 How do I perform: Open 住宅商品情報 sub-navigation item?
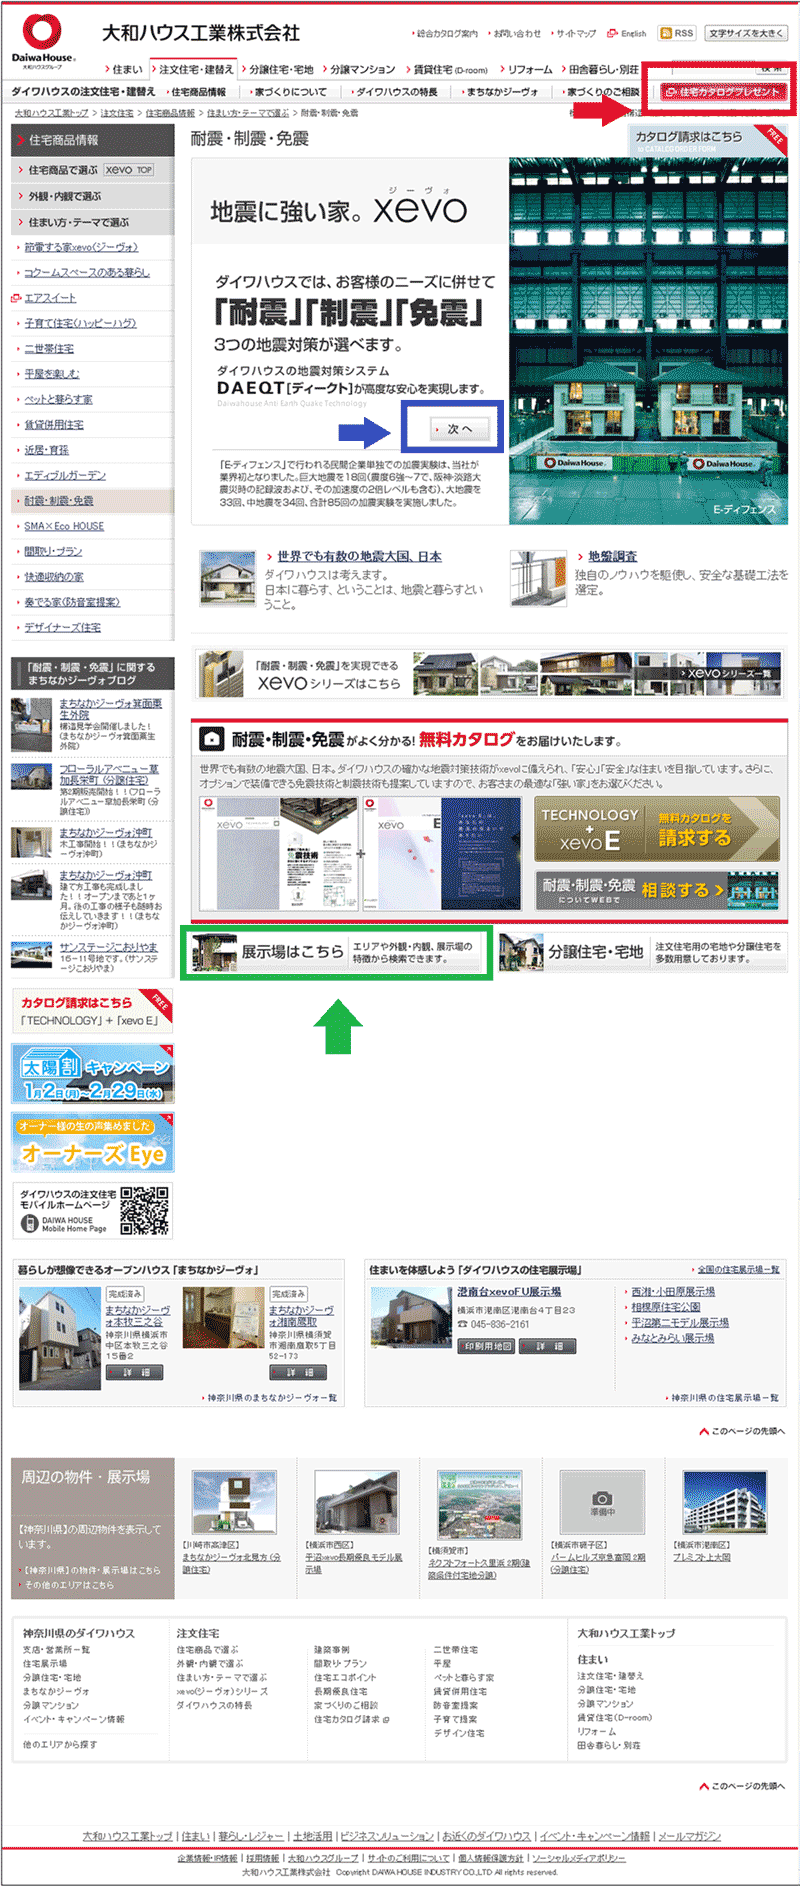coord(196,92)
